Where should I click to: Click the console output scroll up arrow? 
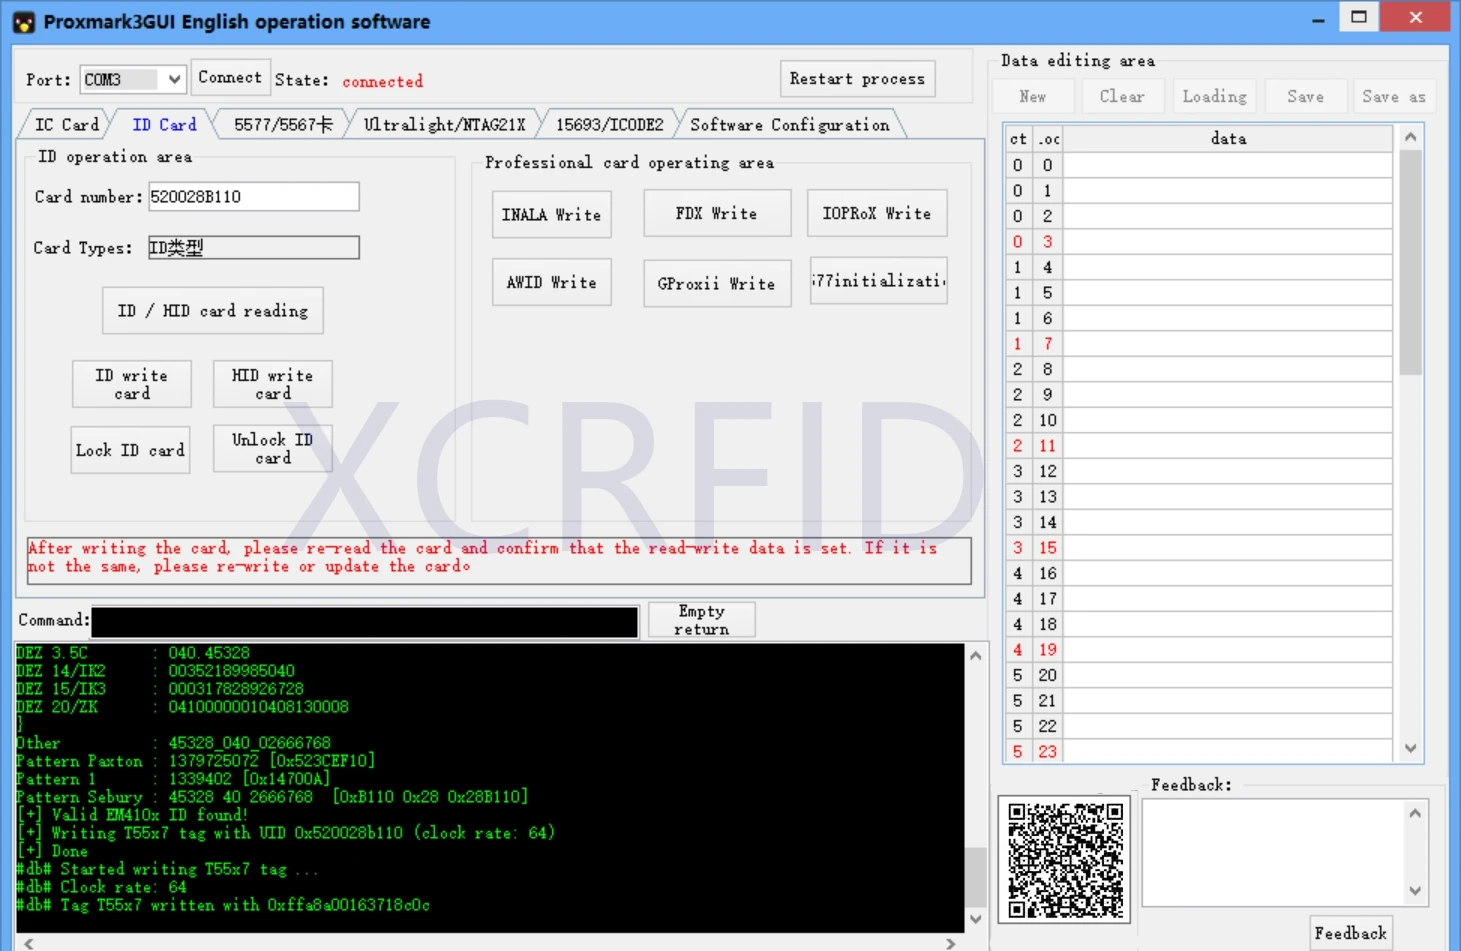tap(976, 656)
